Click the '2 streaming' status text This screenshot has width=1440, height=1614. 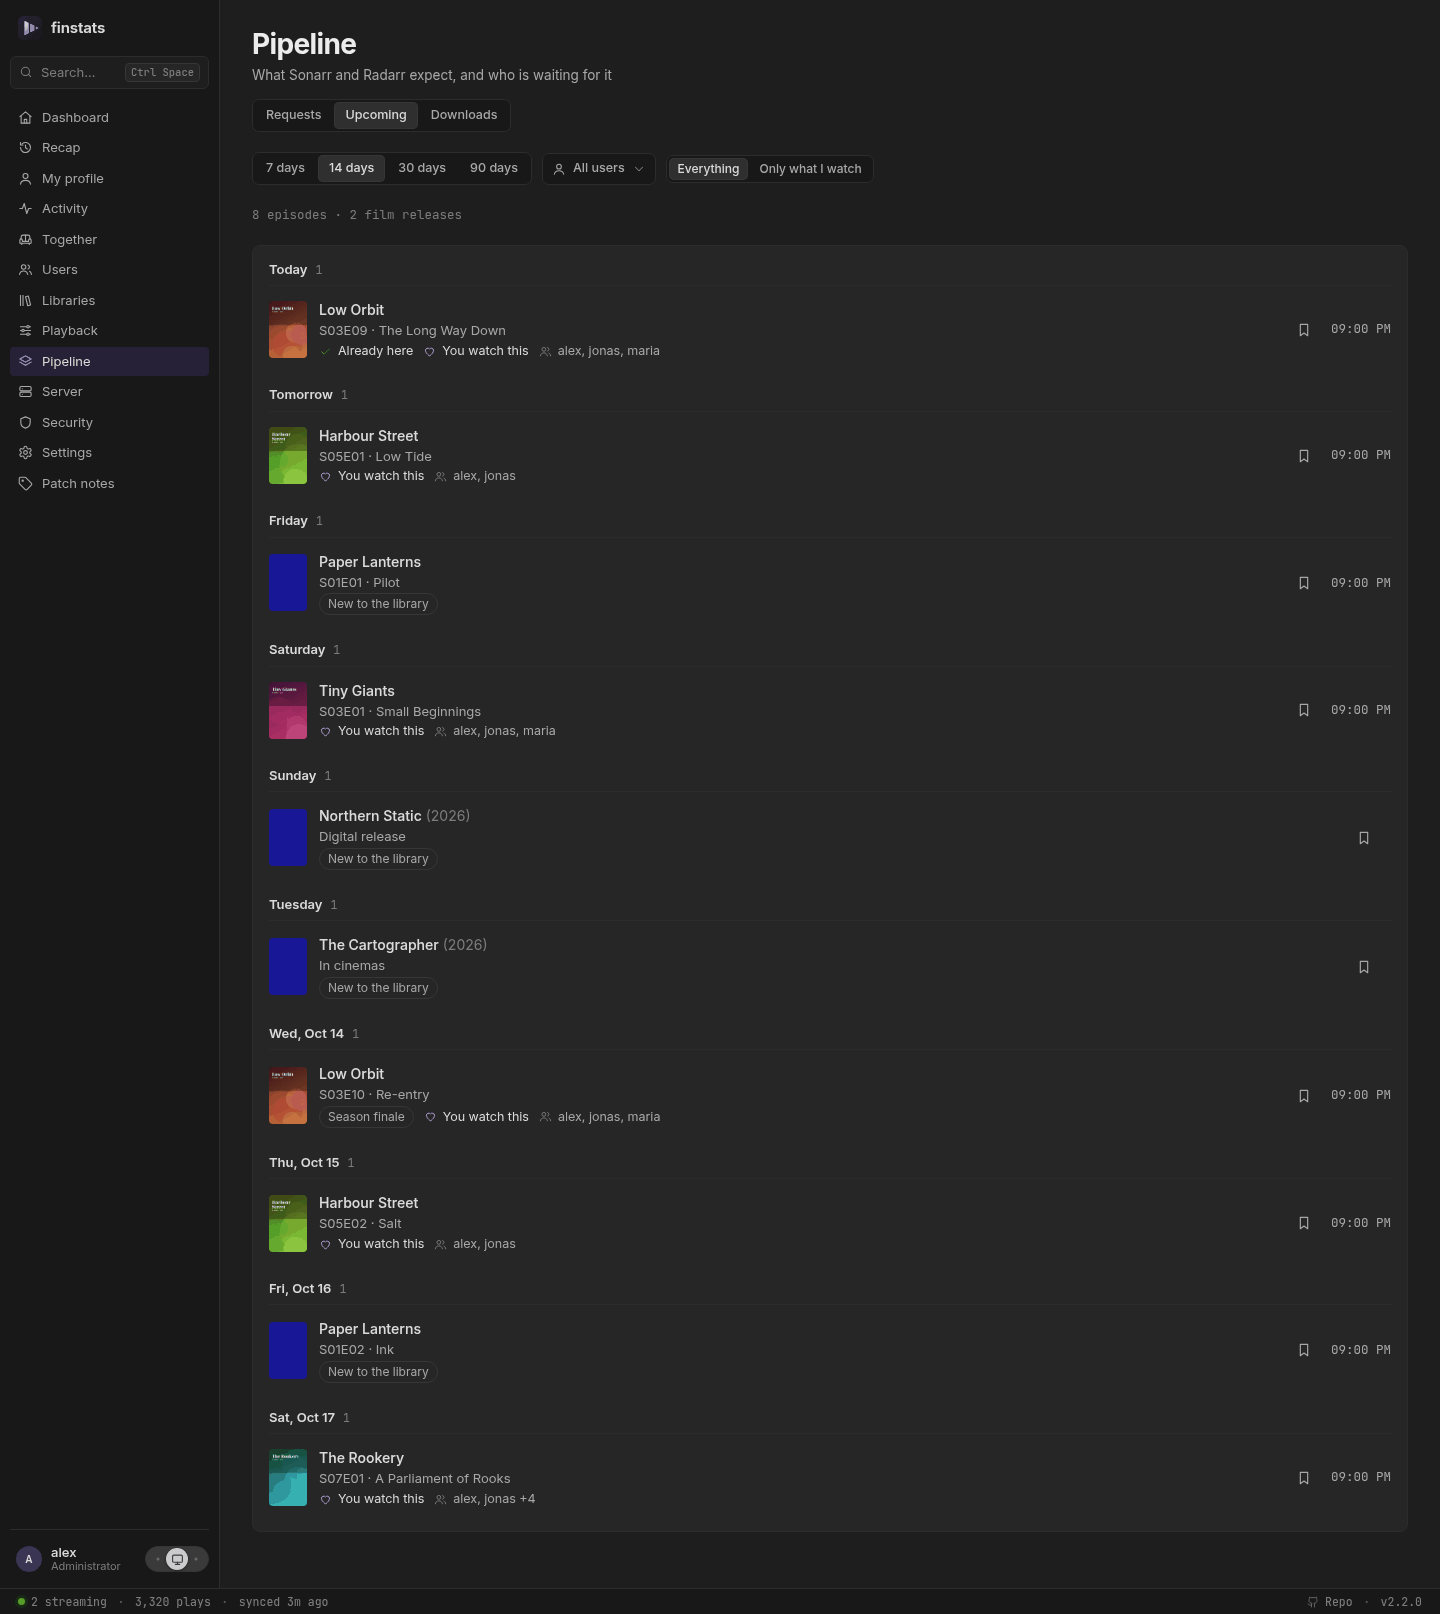click(69, 1602)
